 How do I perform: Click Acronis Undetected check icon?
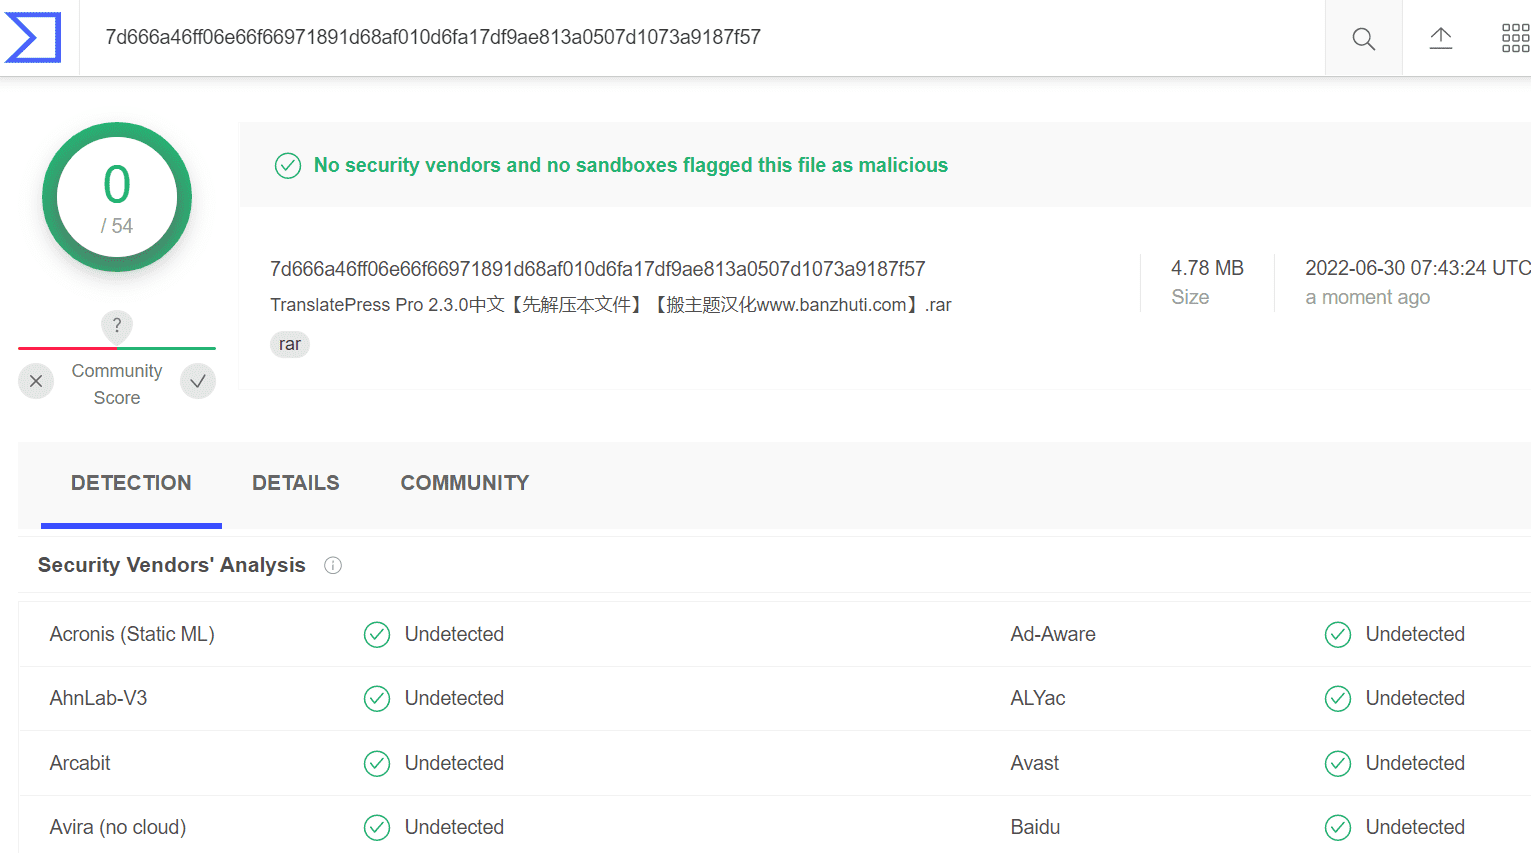pyautogui.click(x=377, y=635)
